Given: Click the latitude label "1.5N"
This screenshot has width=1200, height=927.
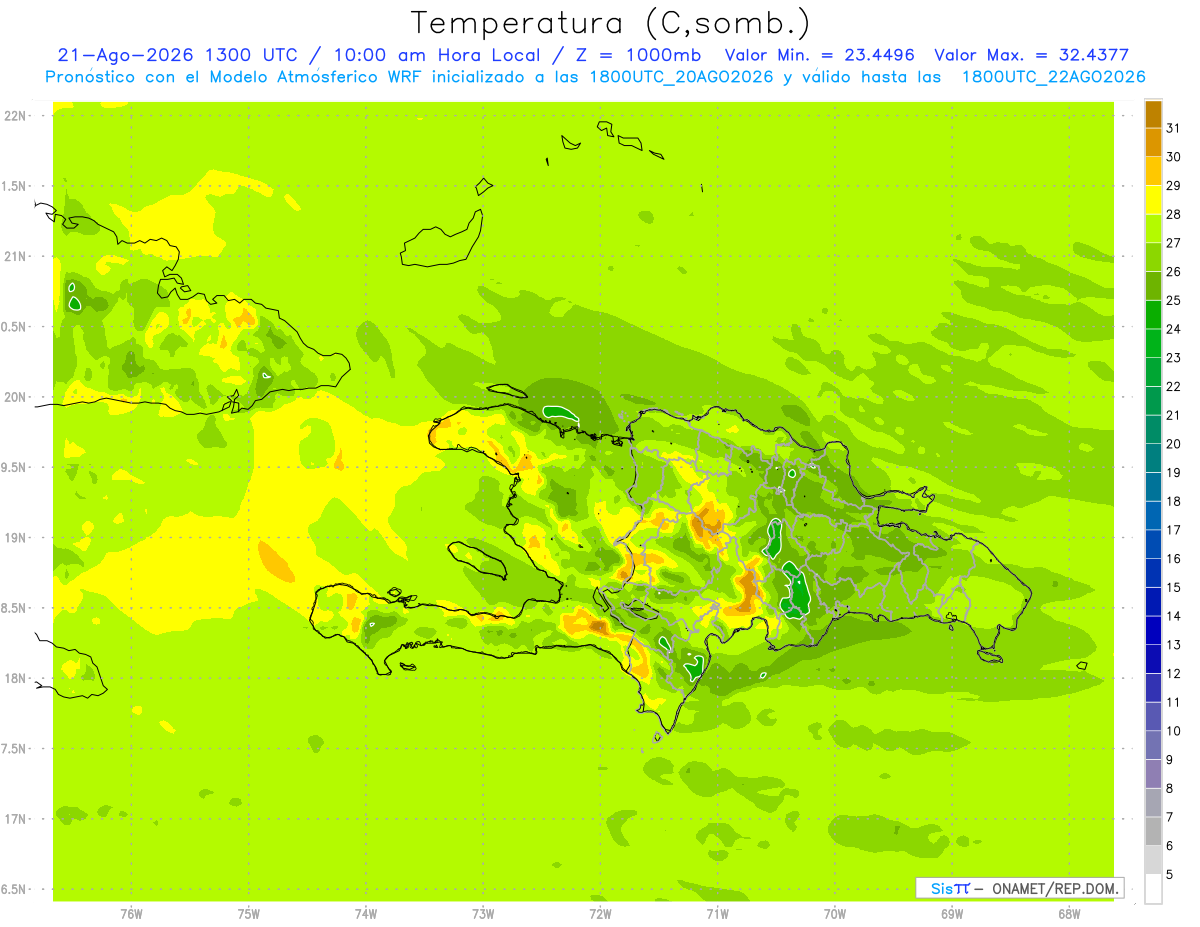Looking at the screenshot, I should (16, 186).
